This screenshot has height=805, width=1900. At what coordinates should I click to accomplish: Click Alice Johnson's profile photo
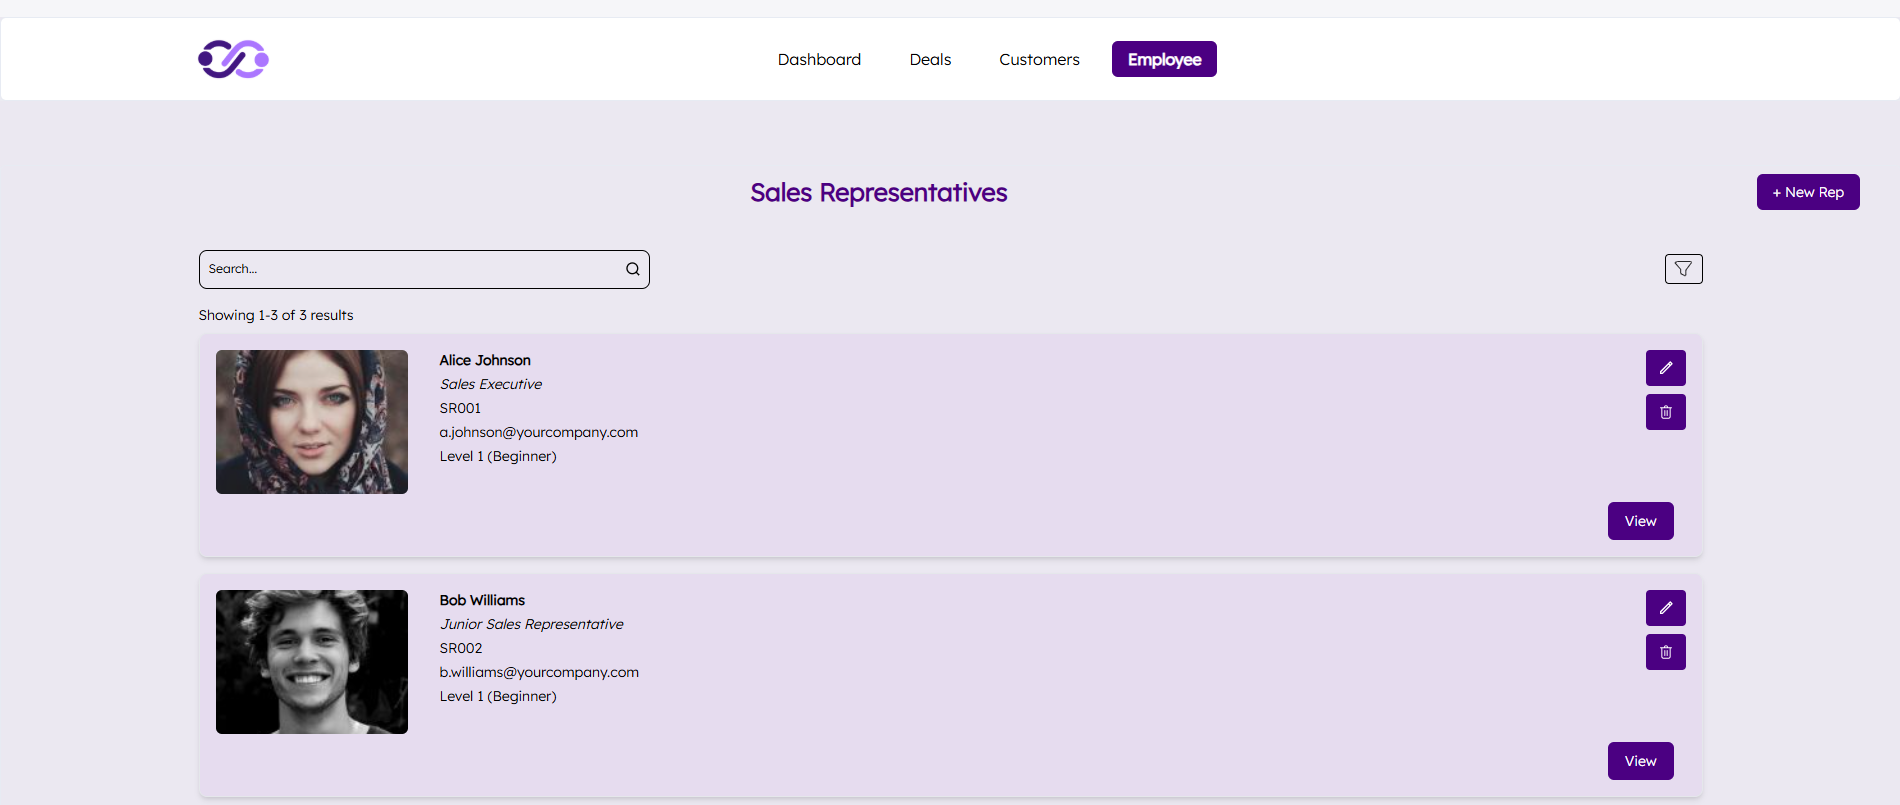(312, 422)
